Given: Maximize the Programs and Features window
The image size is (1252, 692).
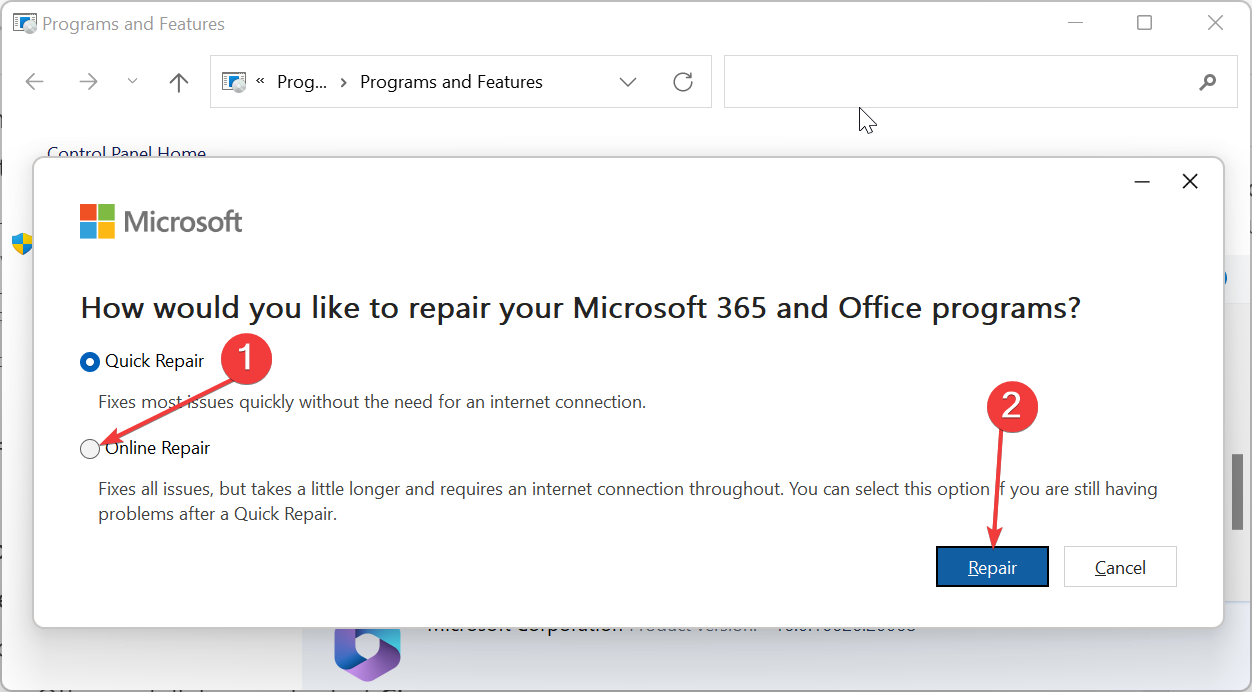Looking at the screenshot, I should tap(1145, 23).
